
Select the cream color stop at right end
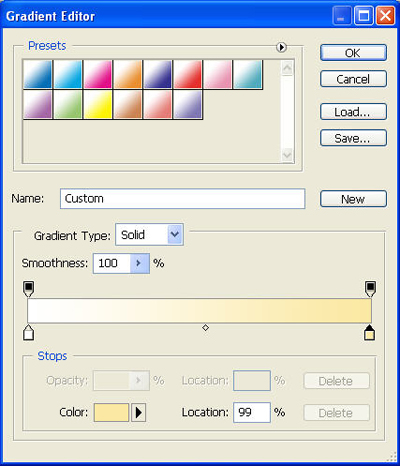click(369, 332)
